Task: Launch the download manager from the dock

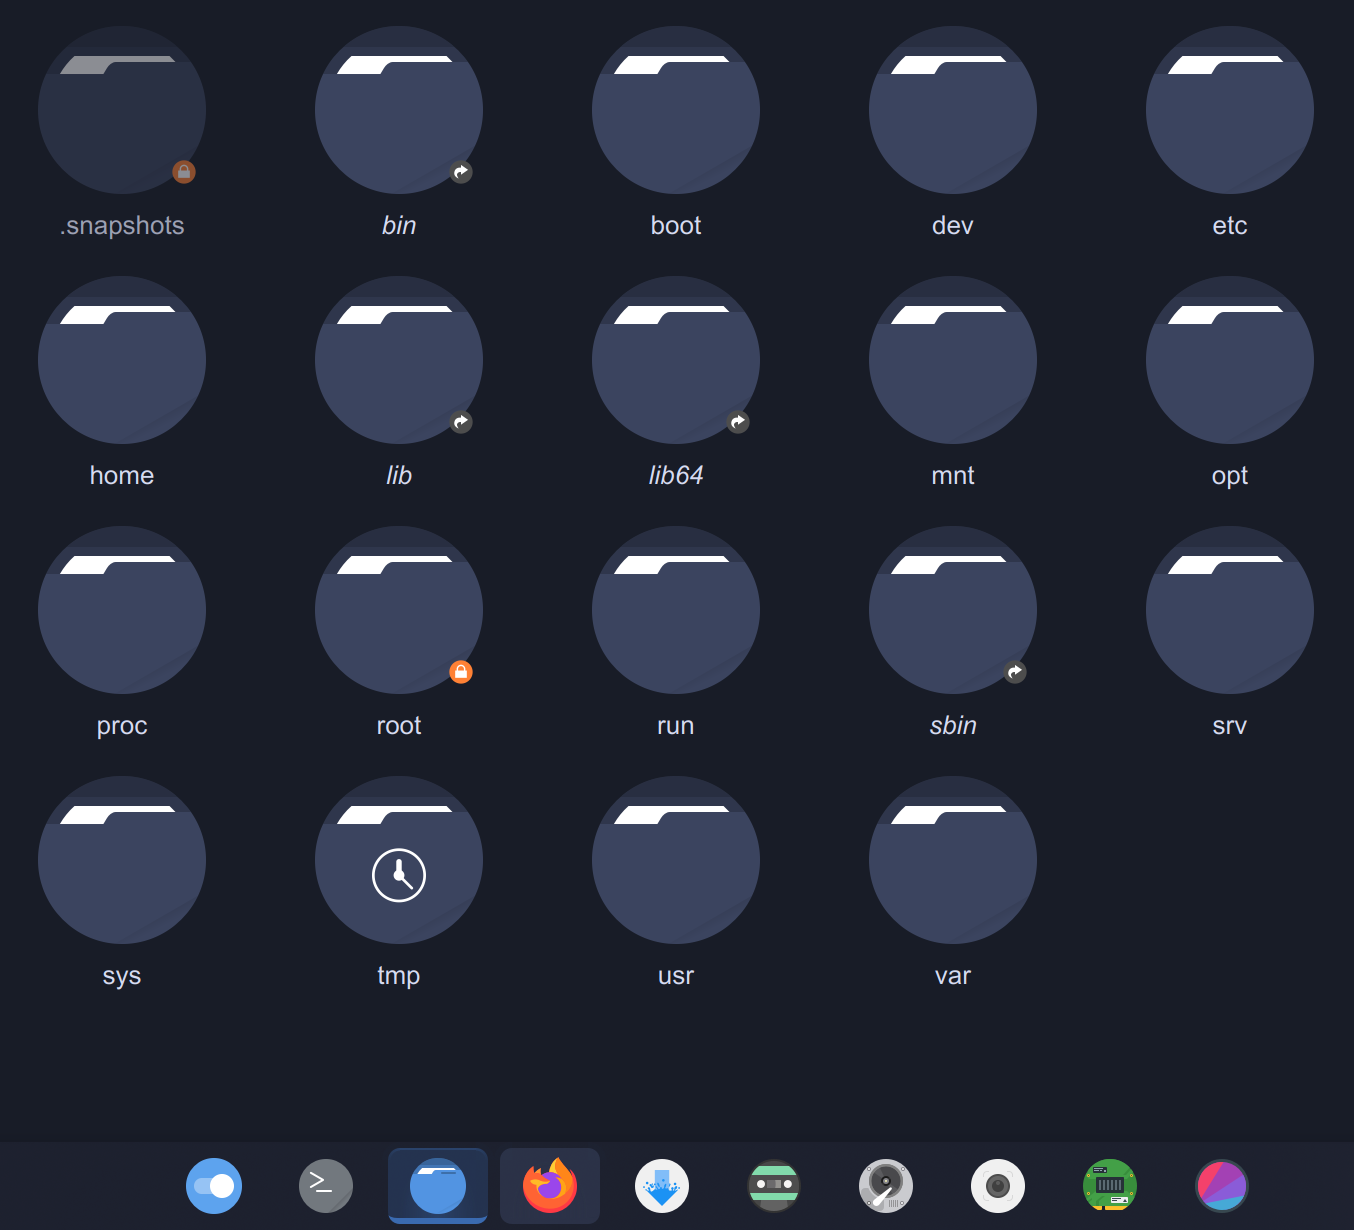Action: pyautogui.click(x=661, y=1186)
